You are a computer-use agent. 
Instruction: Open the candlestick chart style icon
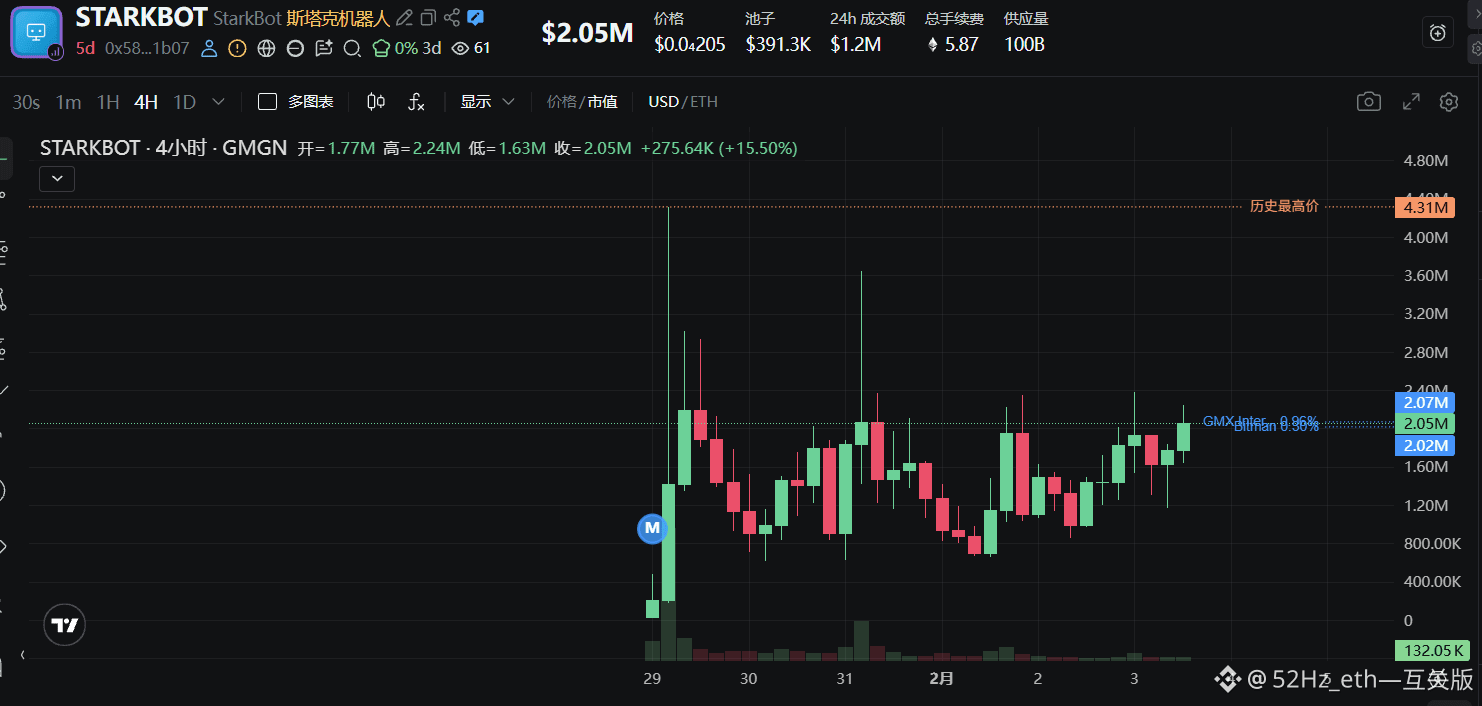(x=376, y=102)
